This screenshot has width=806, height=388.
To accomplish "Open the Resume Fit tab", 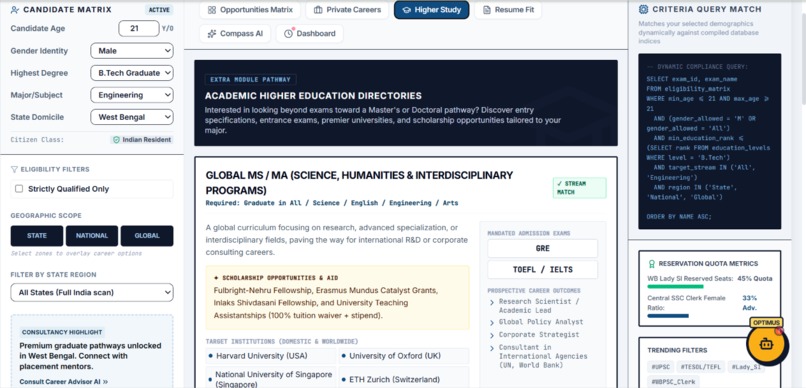I will pos(508,10).
